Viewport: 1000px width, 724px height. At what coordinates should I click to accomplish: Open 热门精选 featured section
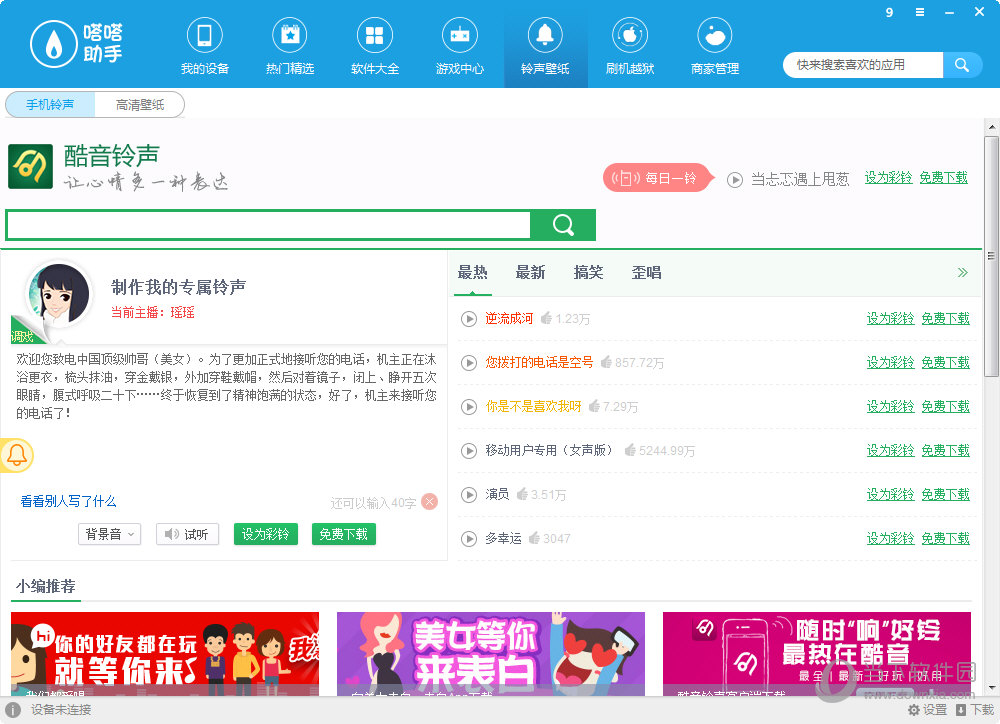coord(290,47)
